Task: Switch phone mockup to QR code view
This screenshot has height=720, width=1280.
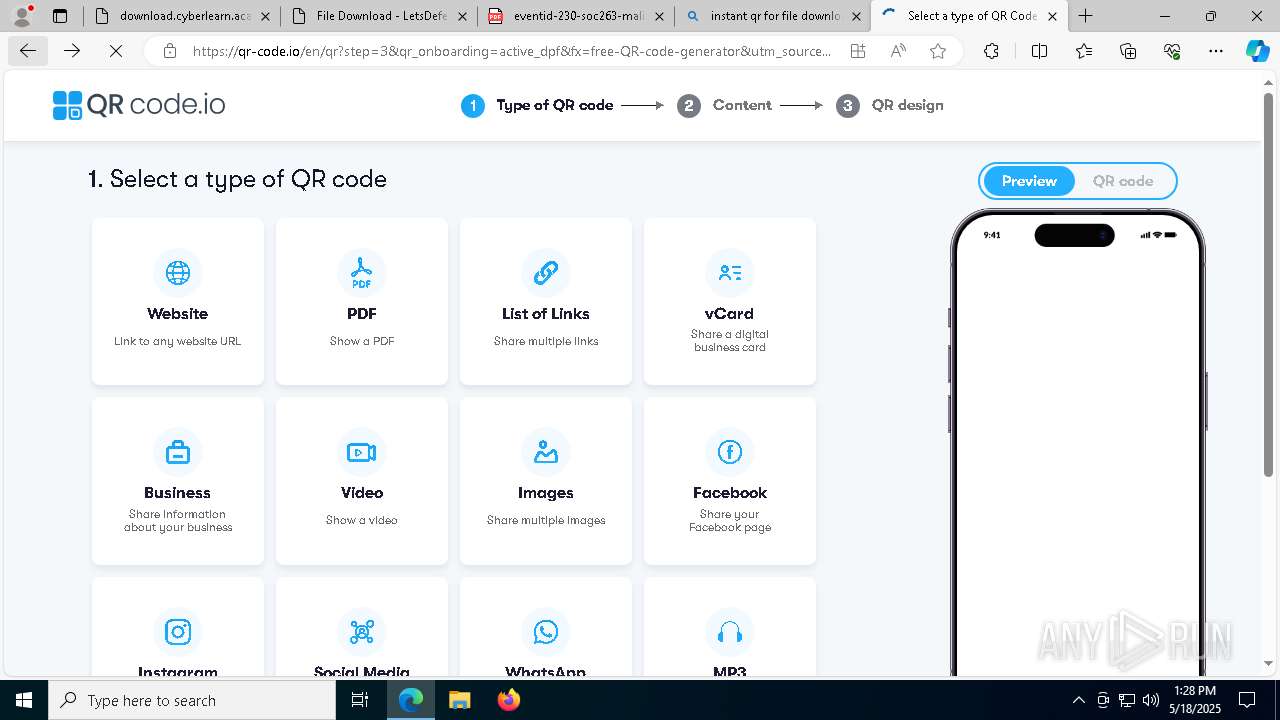Action: 1123,181
